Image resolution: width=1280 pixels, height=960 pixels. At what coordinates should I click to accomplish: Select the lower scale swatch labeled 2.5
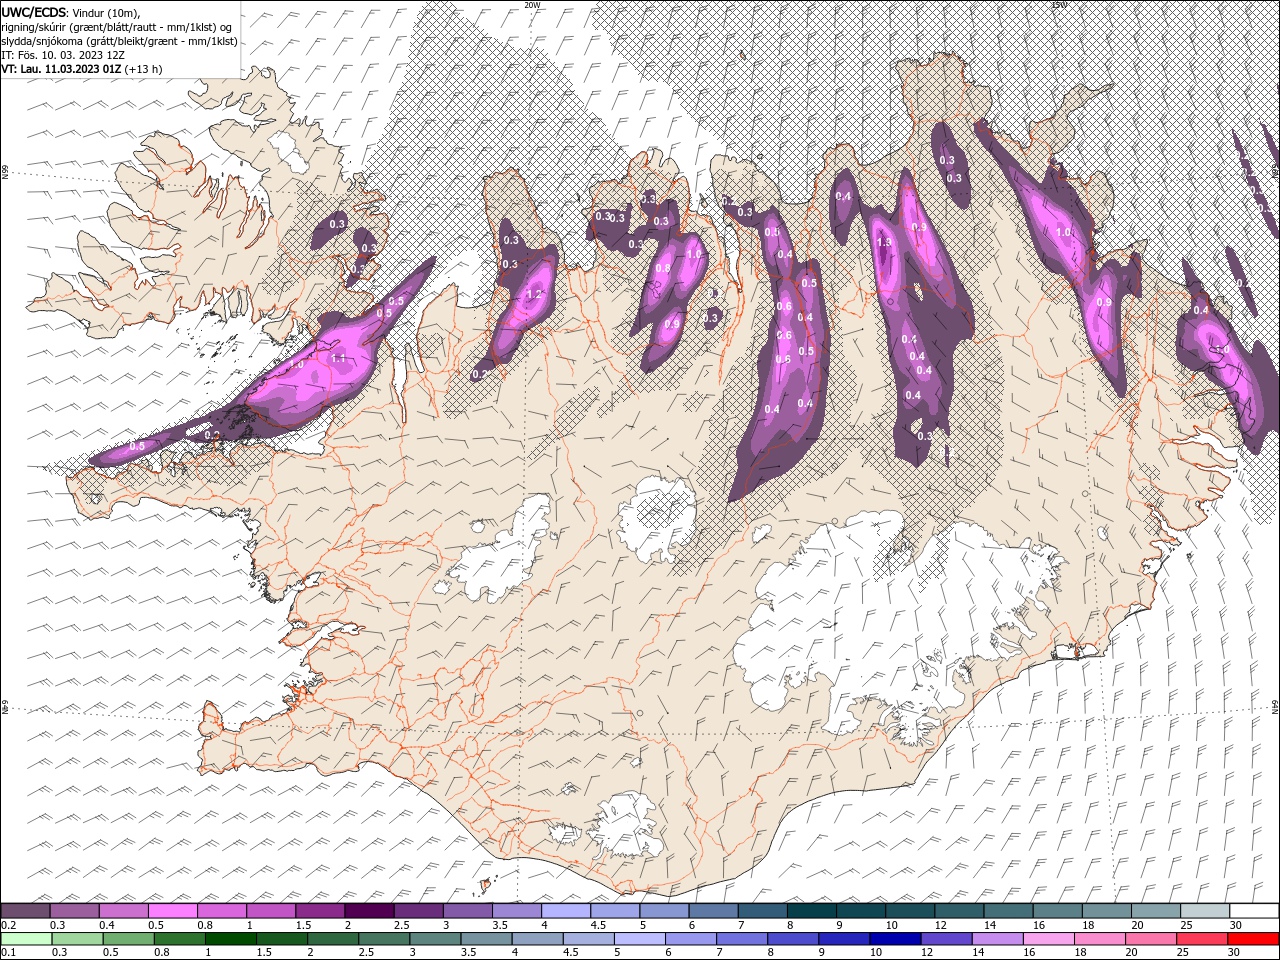(383, 939)
